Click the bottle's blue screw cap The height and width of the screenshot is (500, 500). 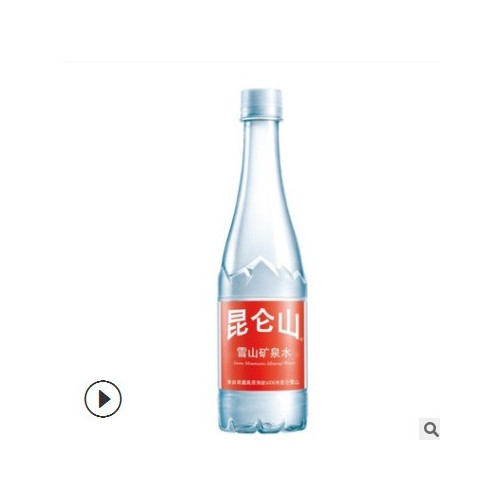point(261,104)
